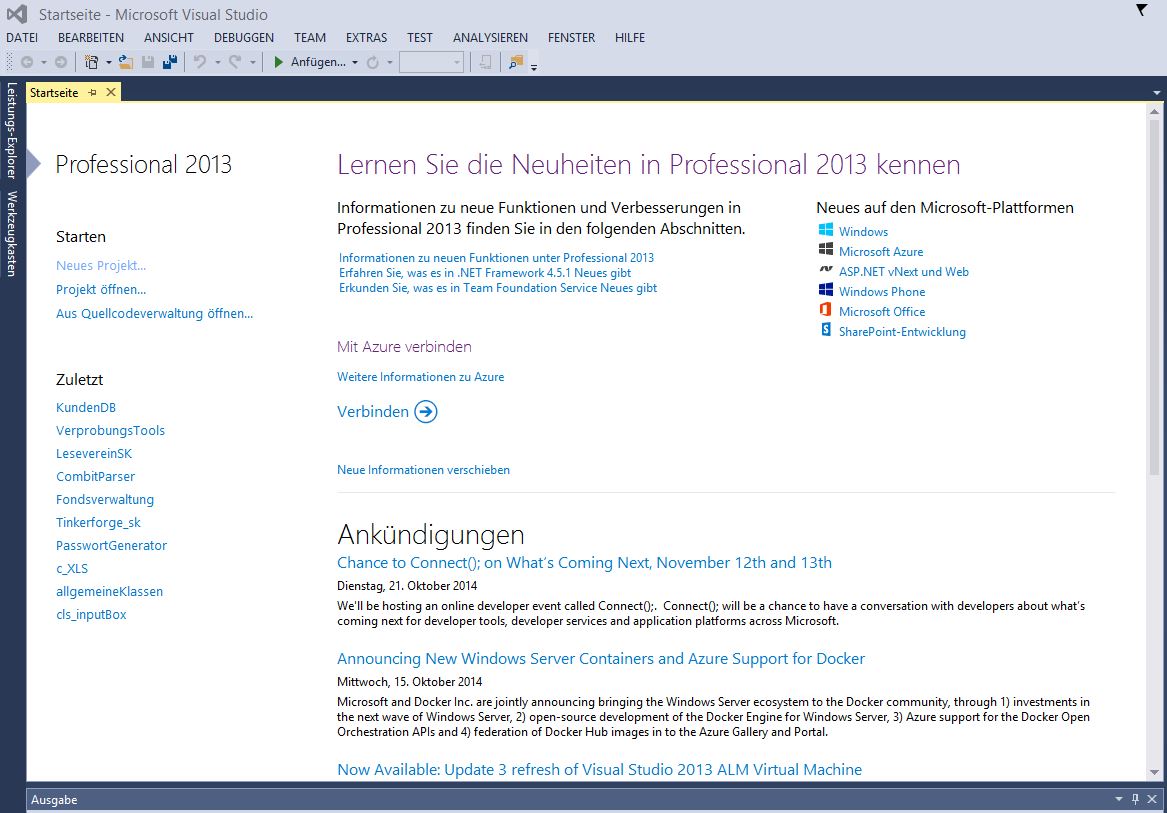Open the navigate backward history dropdown
This screenshot has height=813, width=1167.
pyautogui.click(x=44, y=63)
